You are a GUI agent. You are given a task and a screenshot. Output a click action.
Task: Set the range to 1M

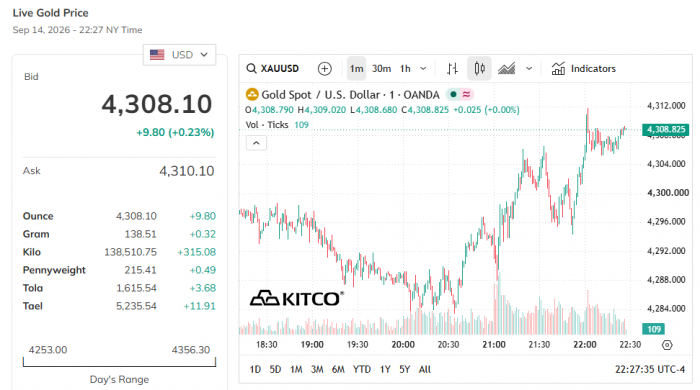296,369
